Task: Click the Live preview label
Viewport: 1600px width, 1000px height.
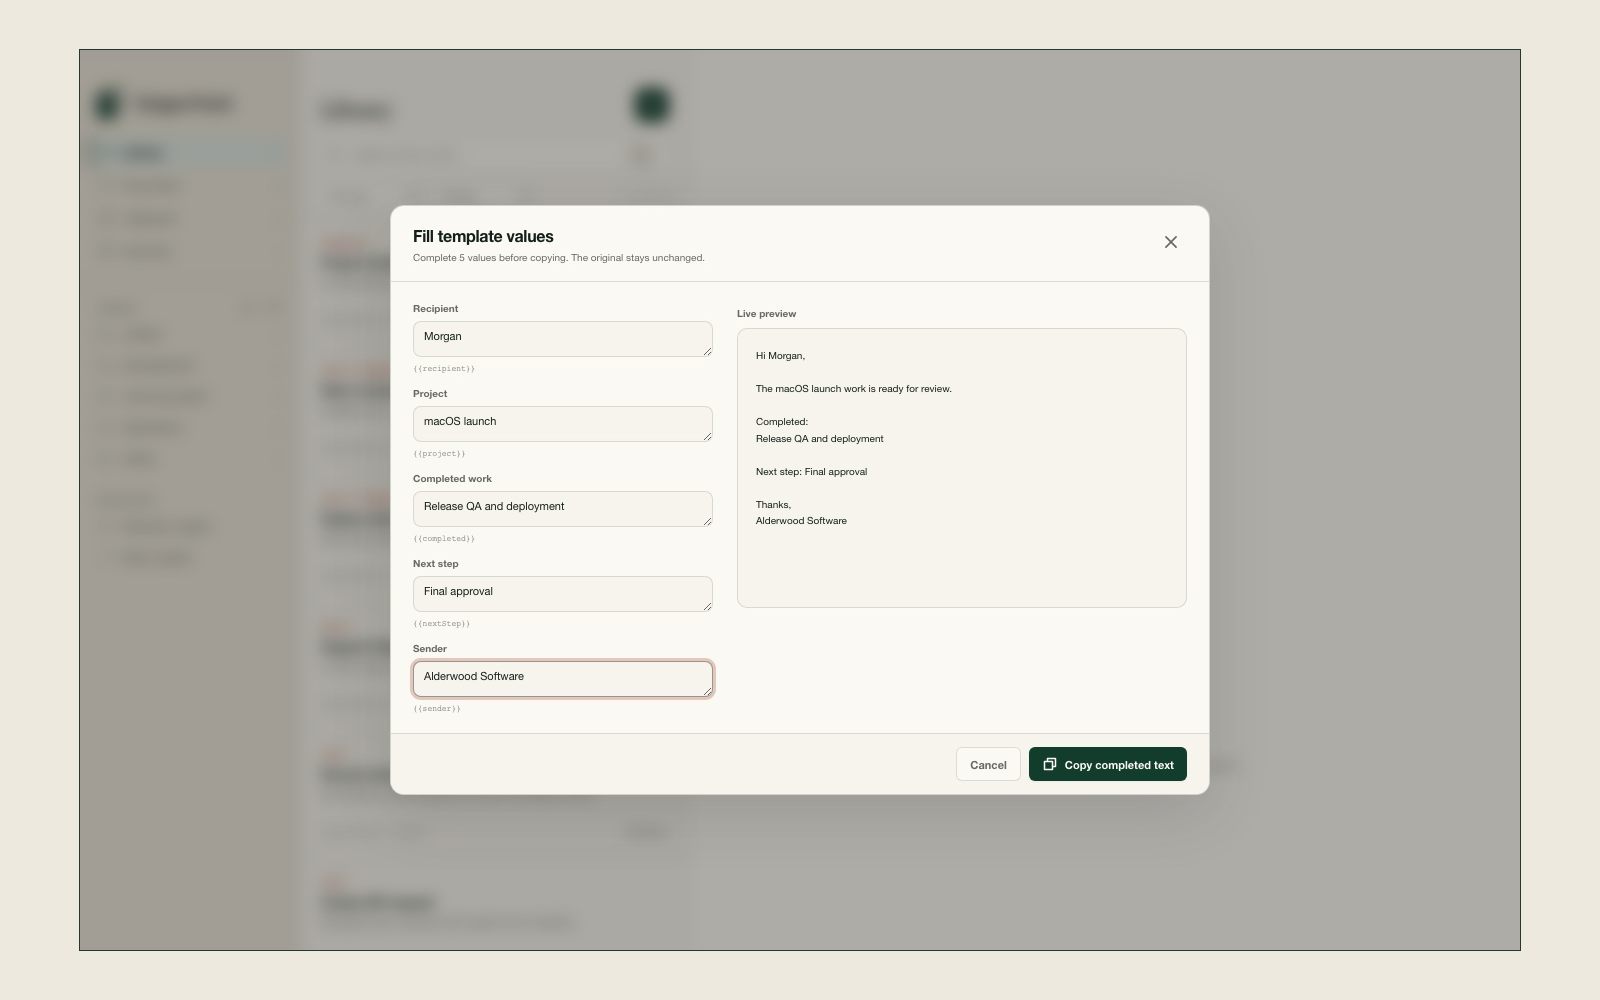Action: [766, 314]
